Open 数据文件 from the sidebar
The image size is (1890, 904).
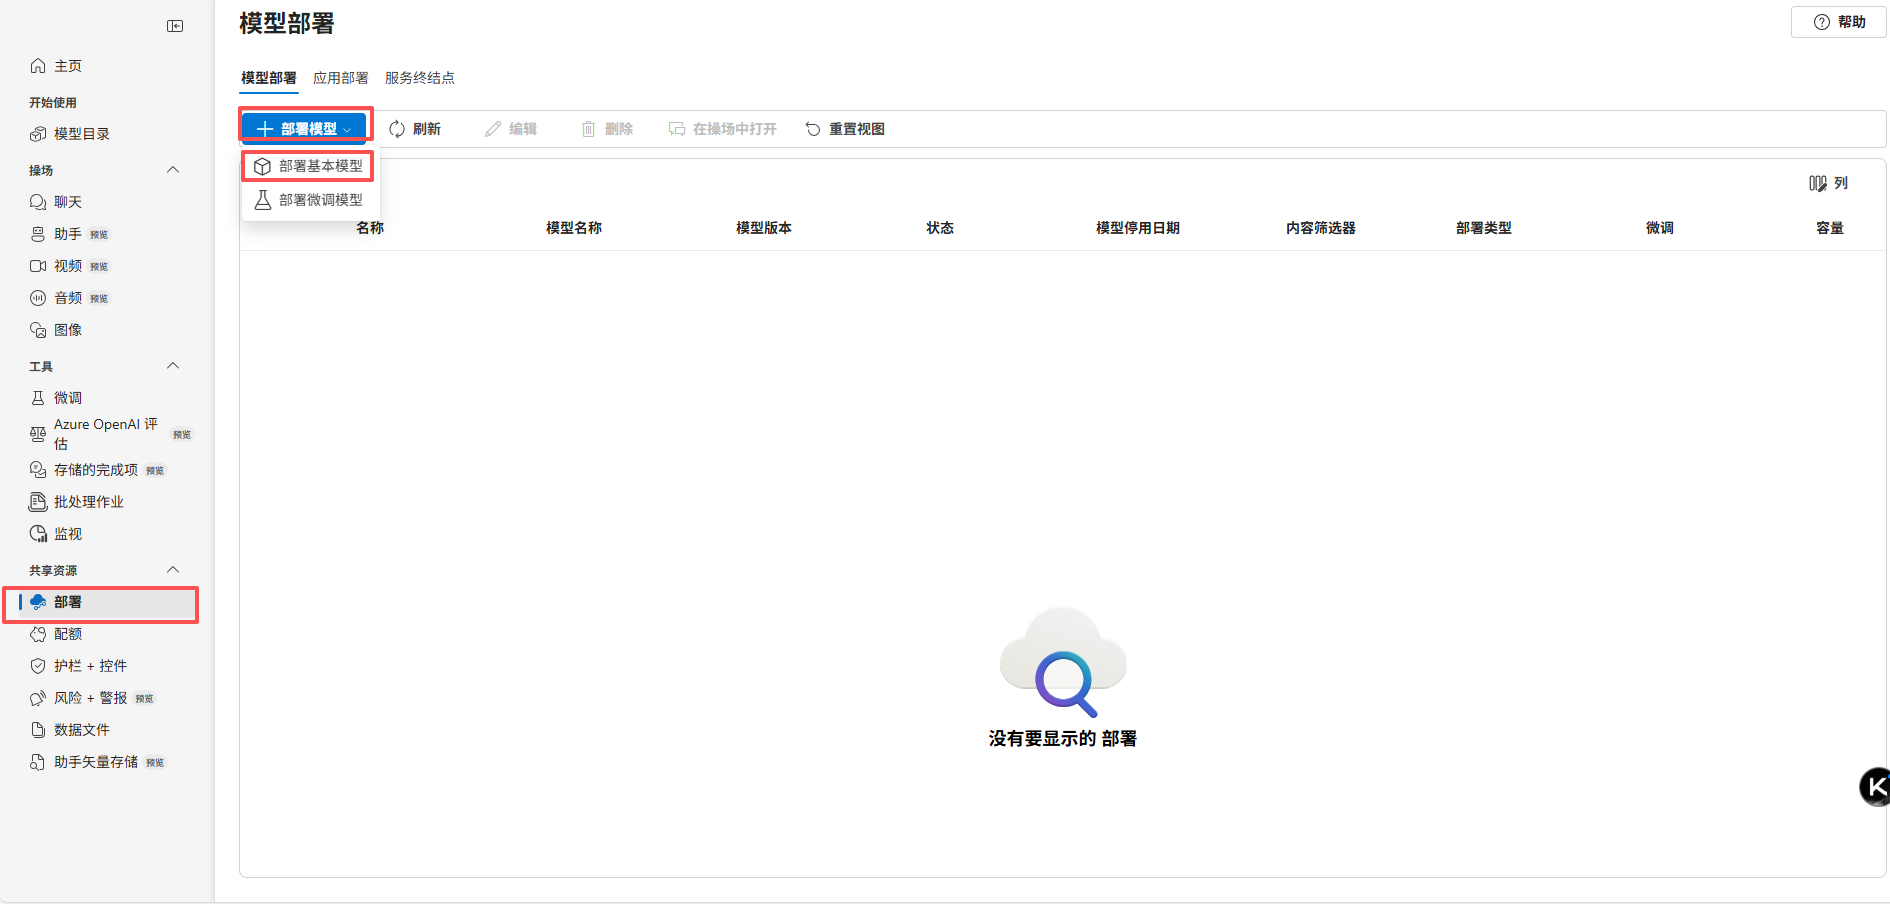coord(81,729)
